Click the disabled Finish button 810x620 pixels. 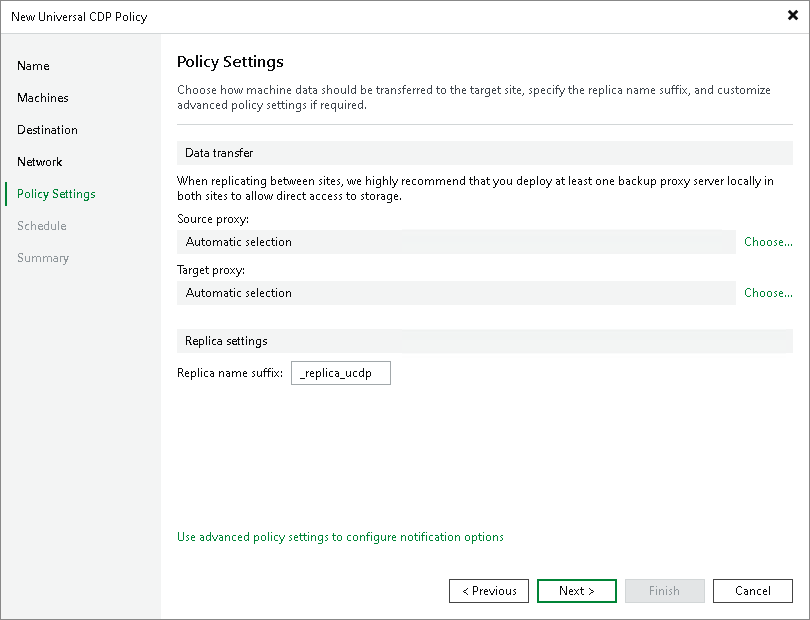[664, 591]
